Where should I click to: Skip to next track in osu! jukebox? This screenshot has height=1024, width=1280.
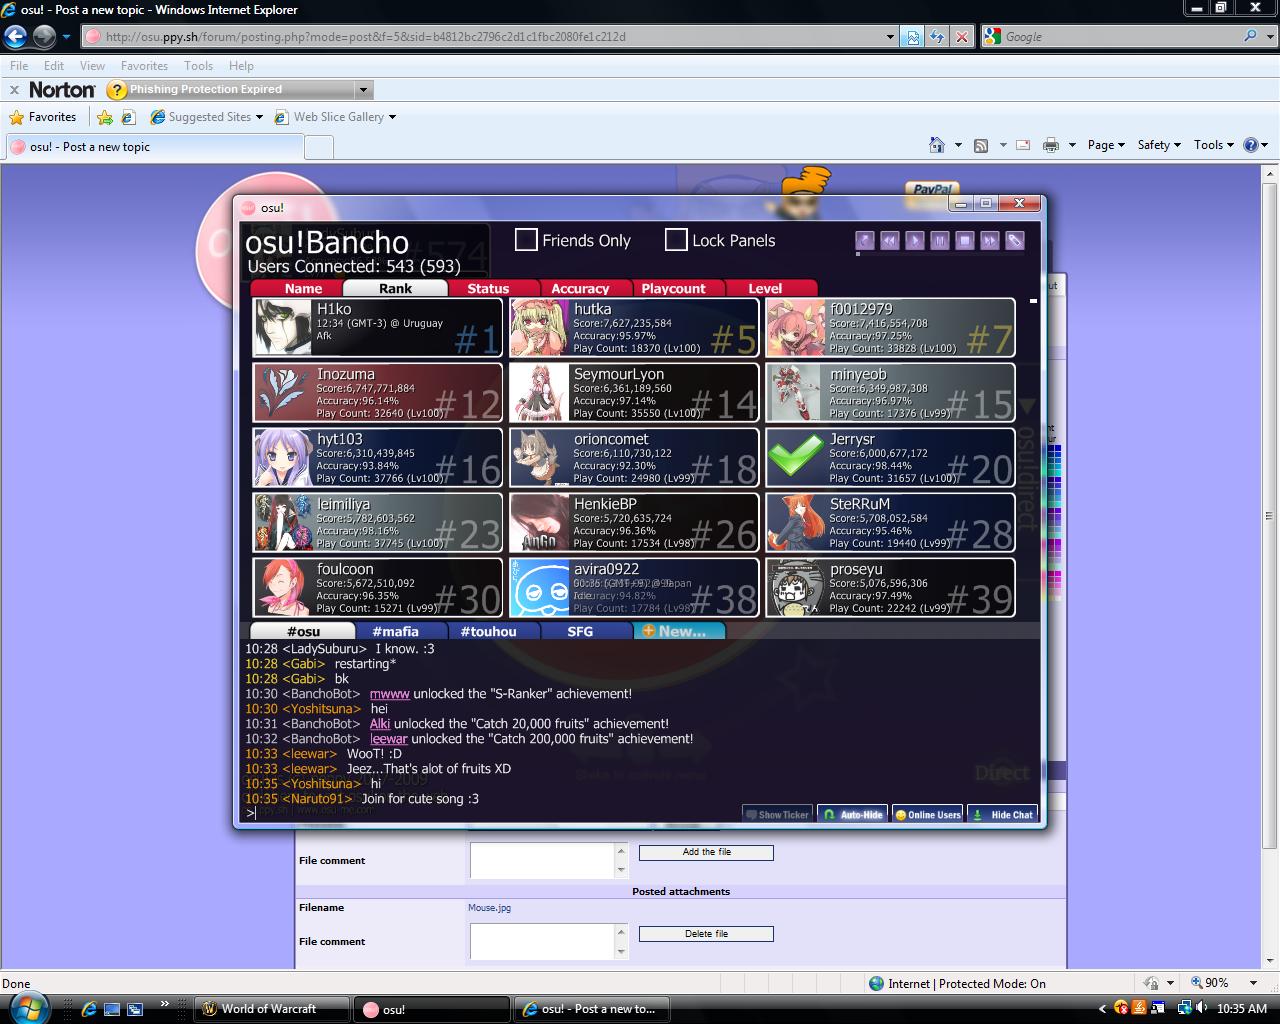tap(989, 240)
